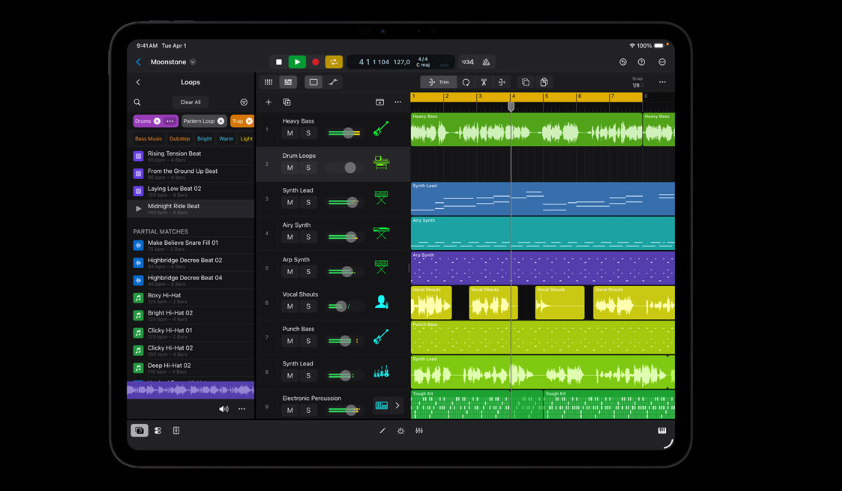Add a new track with the plus icon

click(268, 102)
